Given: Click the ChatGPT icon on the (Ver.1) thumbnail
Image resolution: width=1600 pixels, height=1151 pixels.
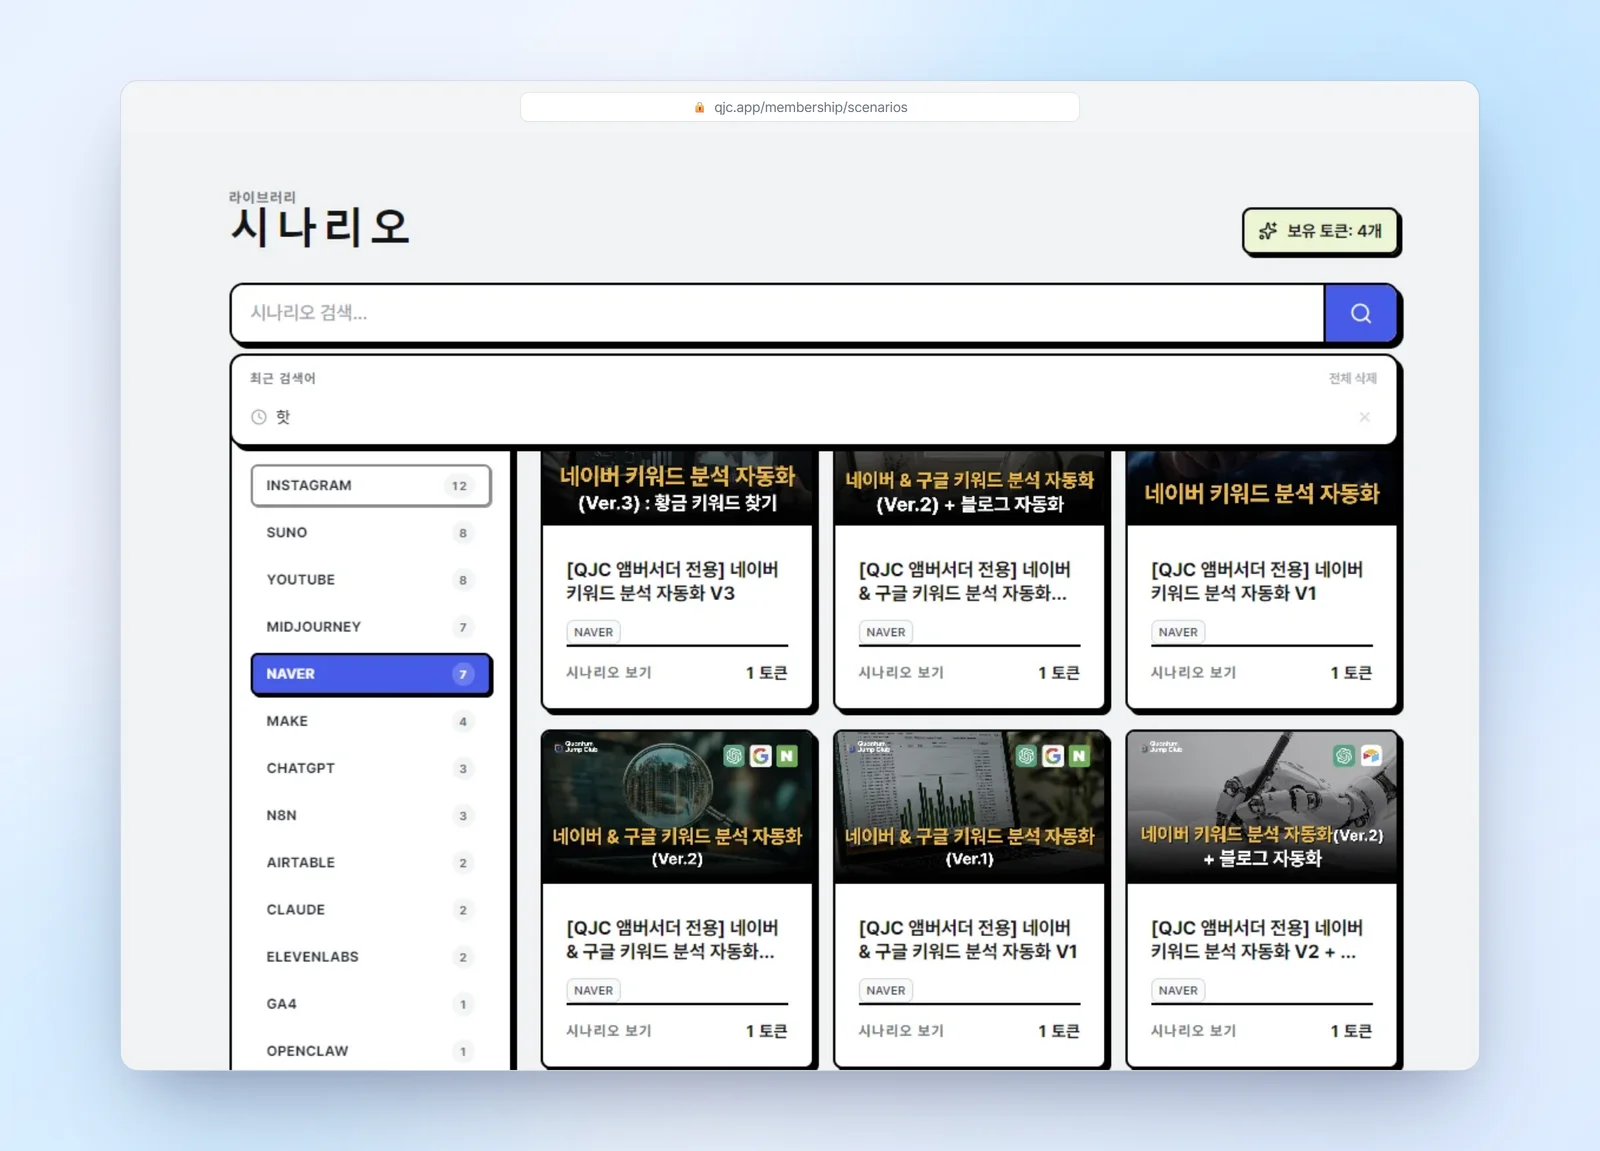Looking at the screenshot, I should pyautogui.click(x=1027, y=756).
